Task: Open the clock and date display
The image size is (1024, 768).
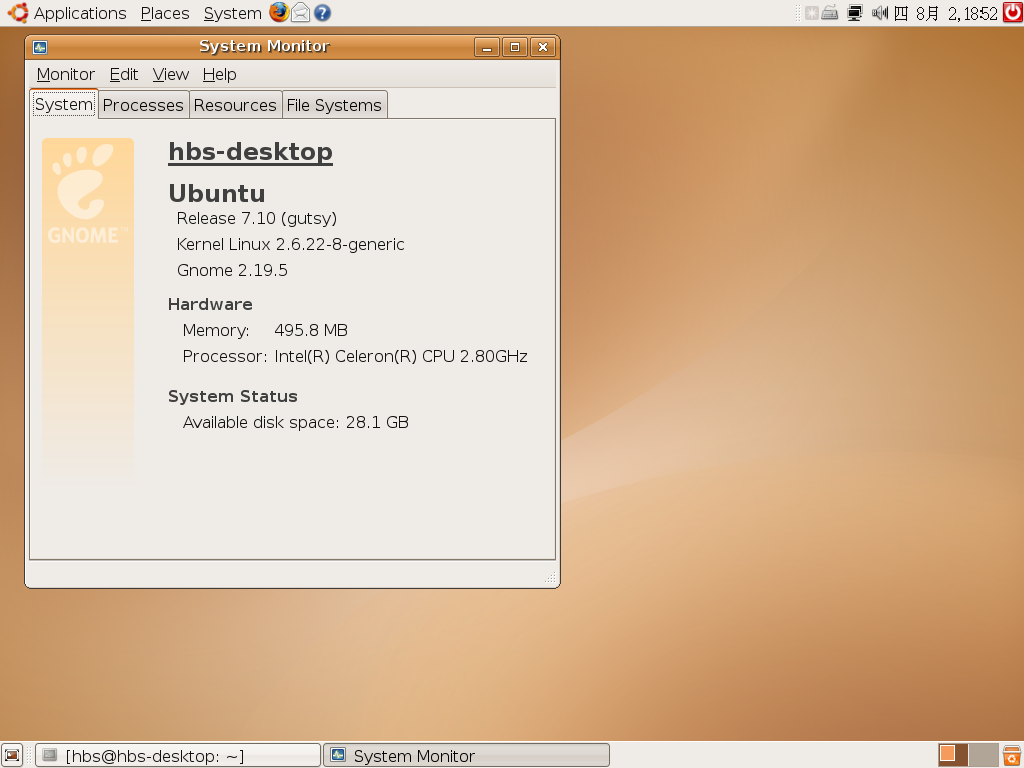Action: (946, 13)
